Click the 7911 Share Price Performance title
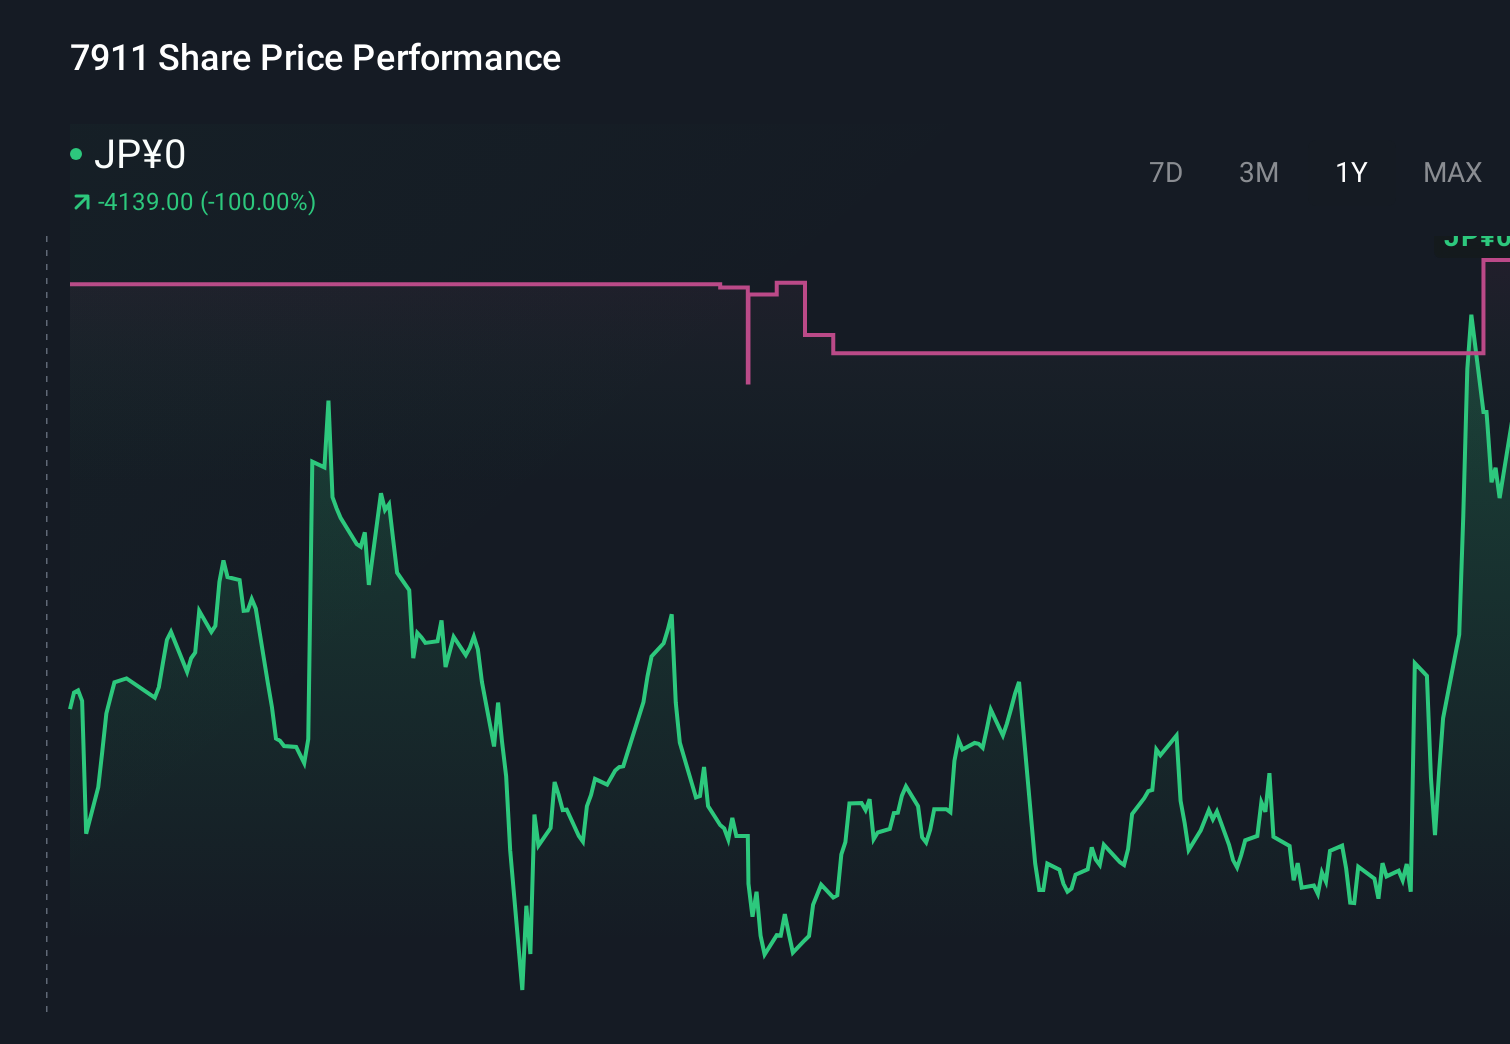The width and height of the screenshot is (1510, 1044). coord(315,57)
